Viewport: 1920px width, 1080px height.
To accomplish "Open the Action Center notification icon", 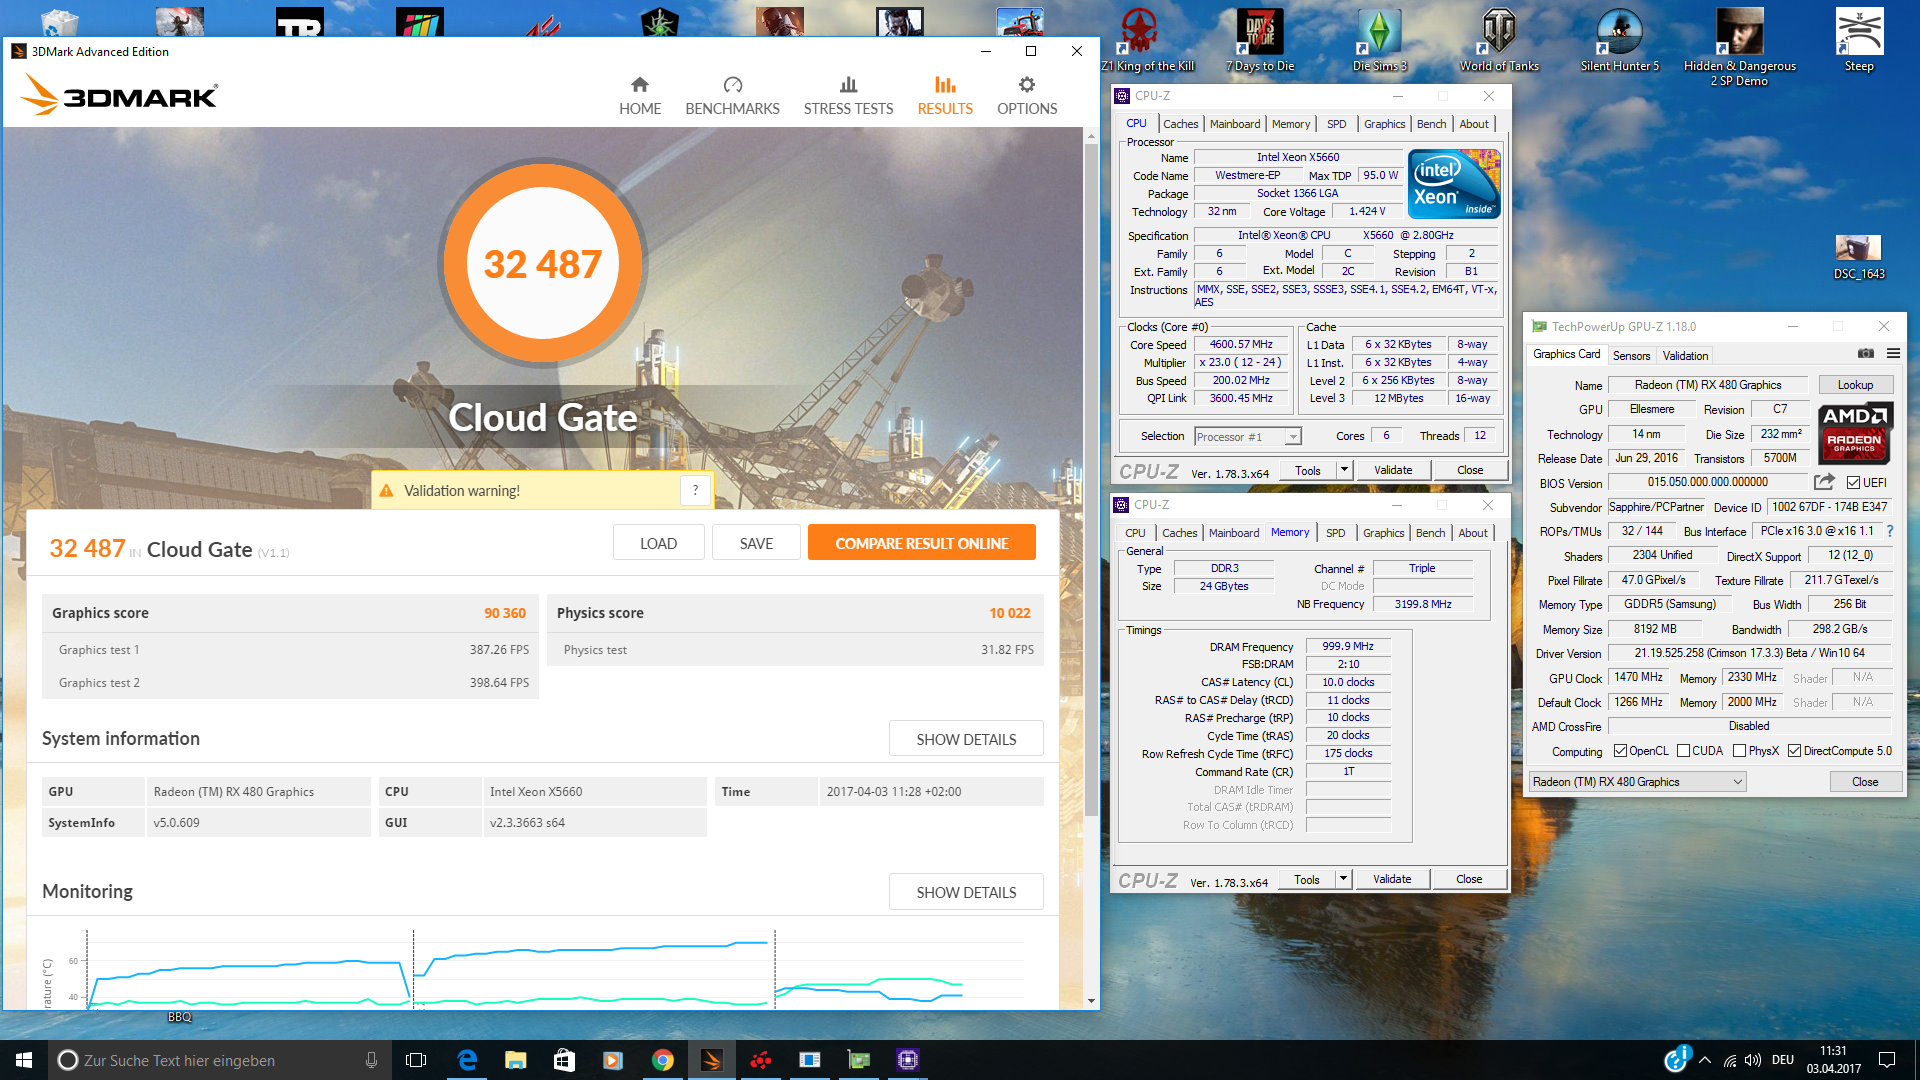I will [1887, 1060].
